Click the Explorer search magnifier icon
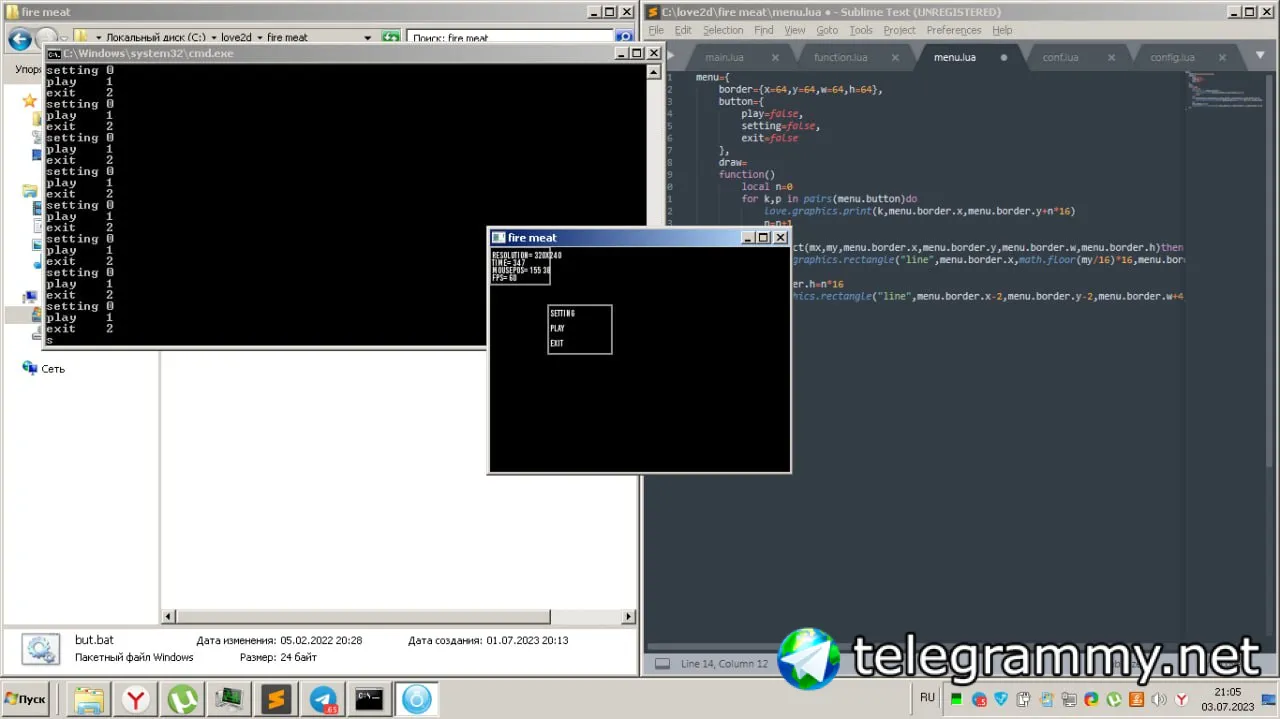The width and height of the screenshot is (1280, 719). click(x=624, y=37)
